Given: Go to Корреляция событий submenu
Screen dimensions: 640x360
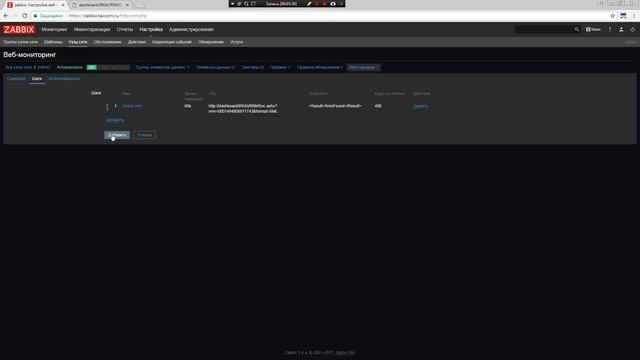Looking at the screenshot, I should 172,42.
